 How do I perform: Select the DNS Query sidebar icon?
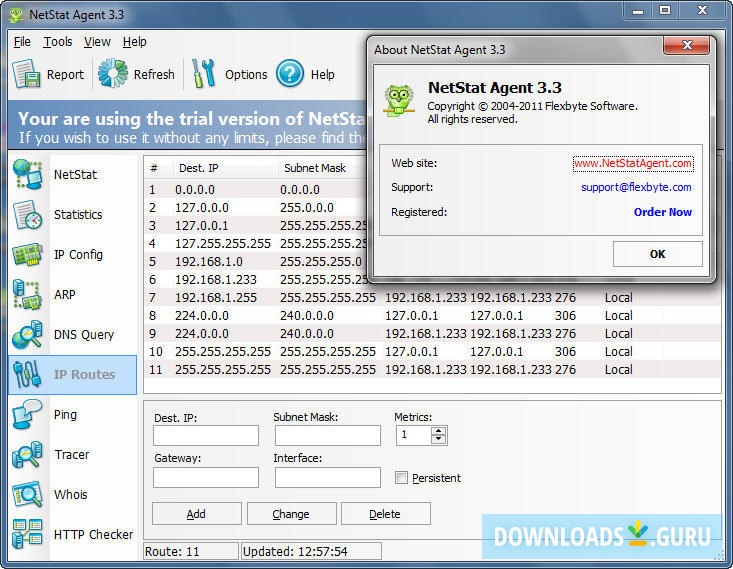[x=28, y=335]
